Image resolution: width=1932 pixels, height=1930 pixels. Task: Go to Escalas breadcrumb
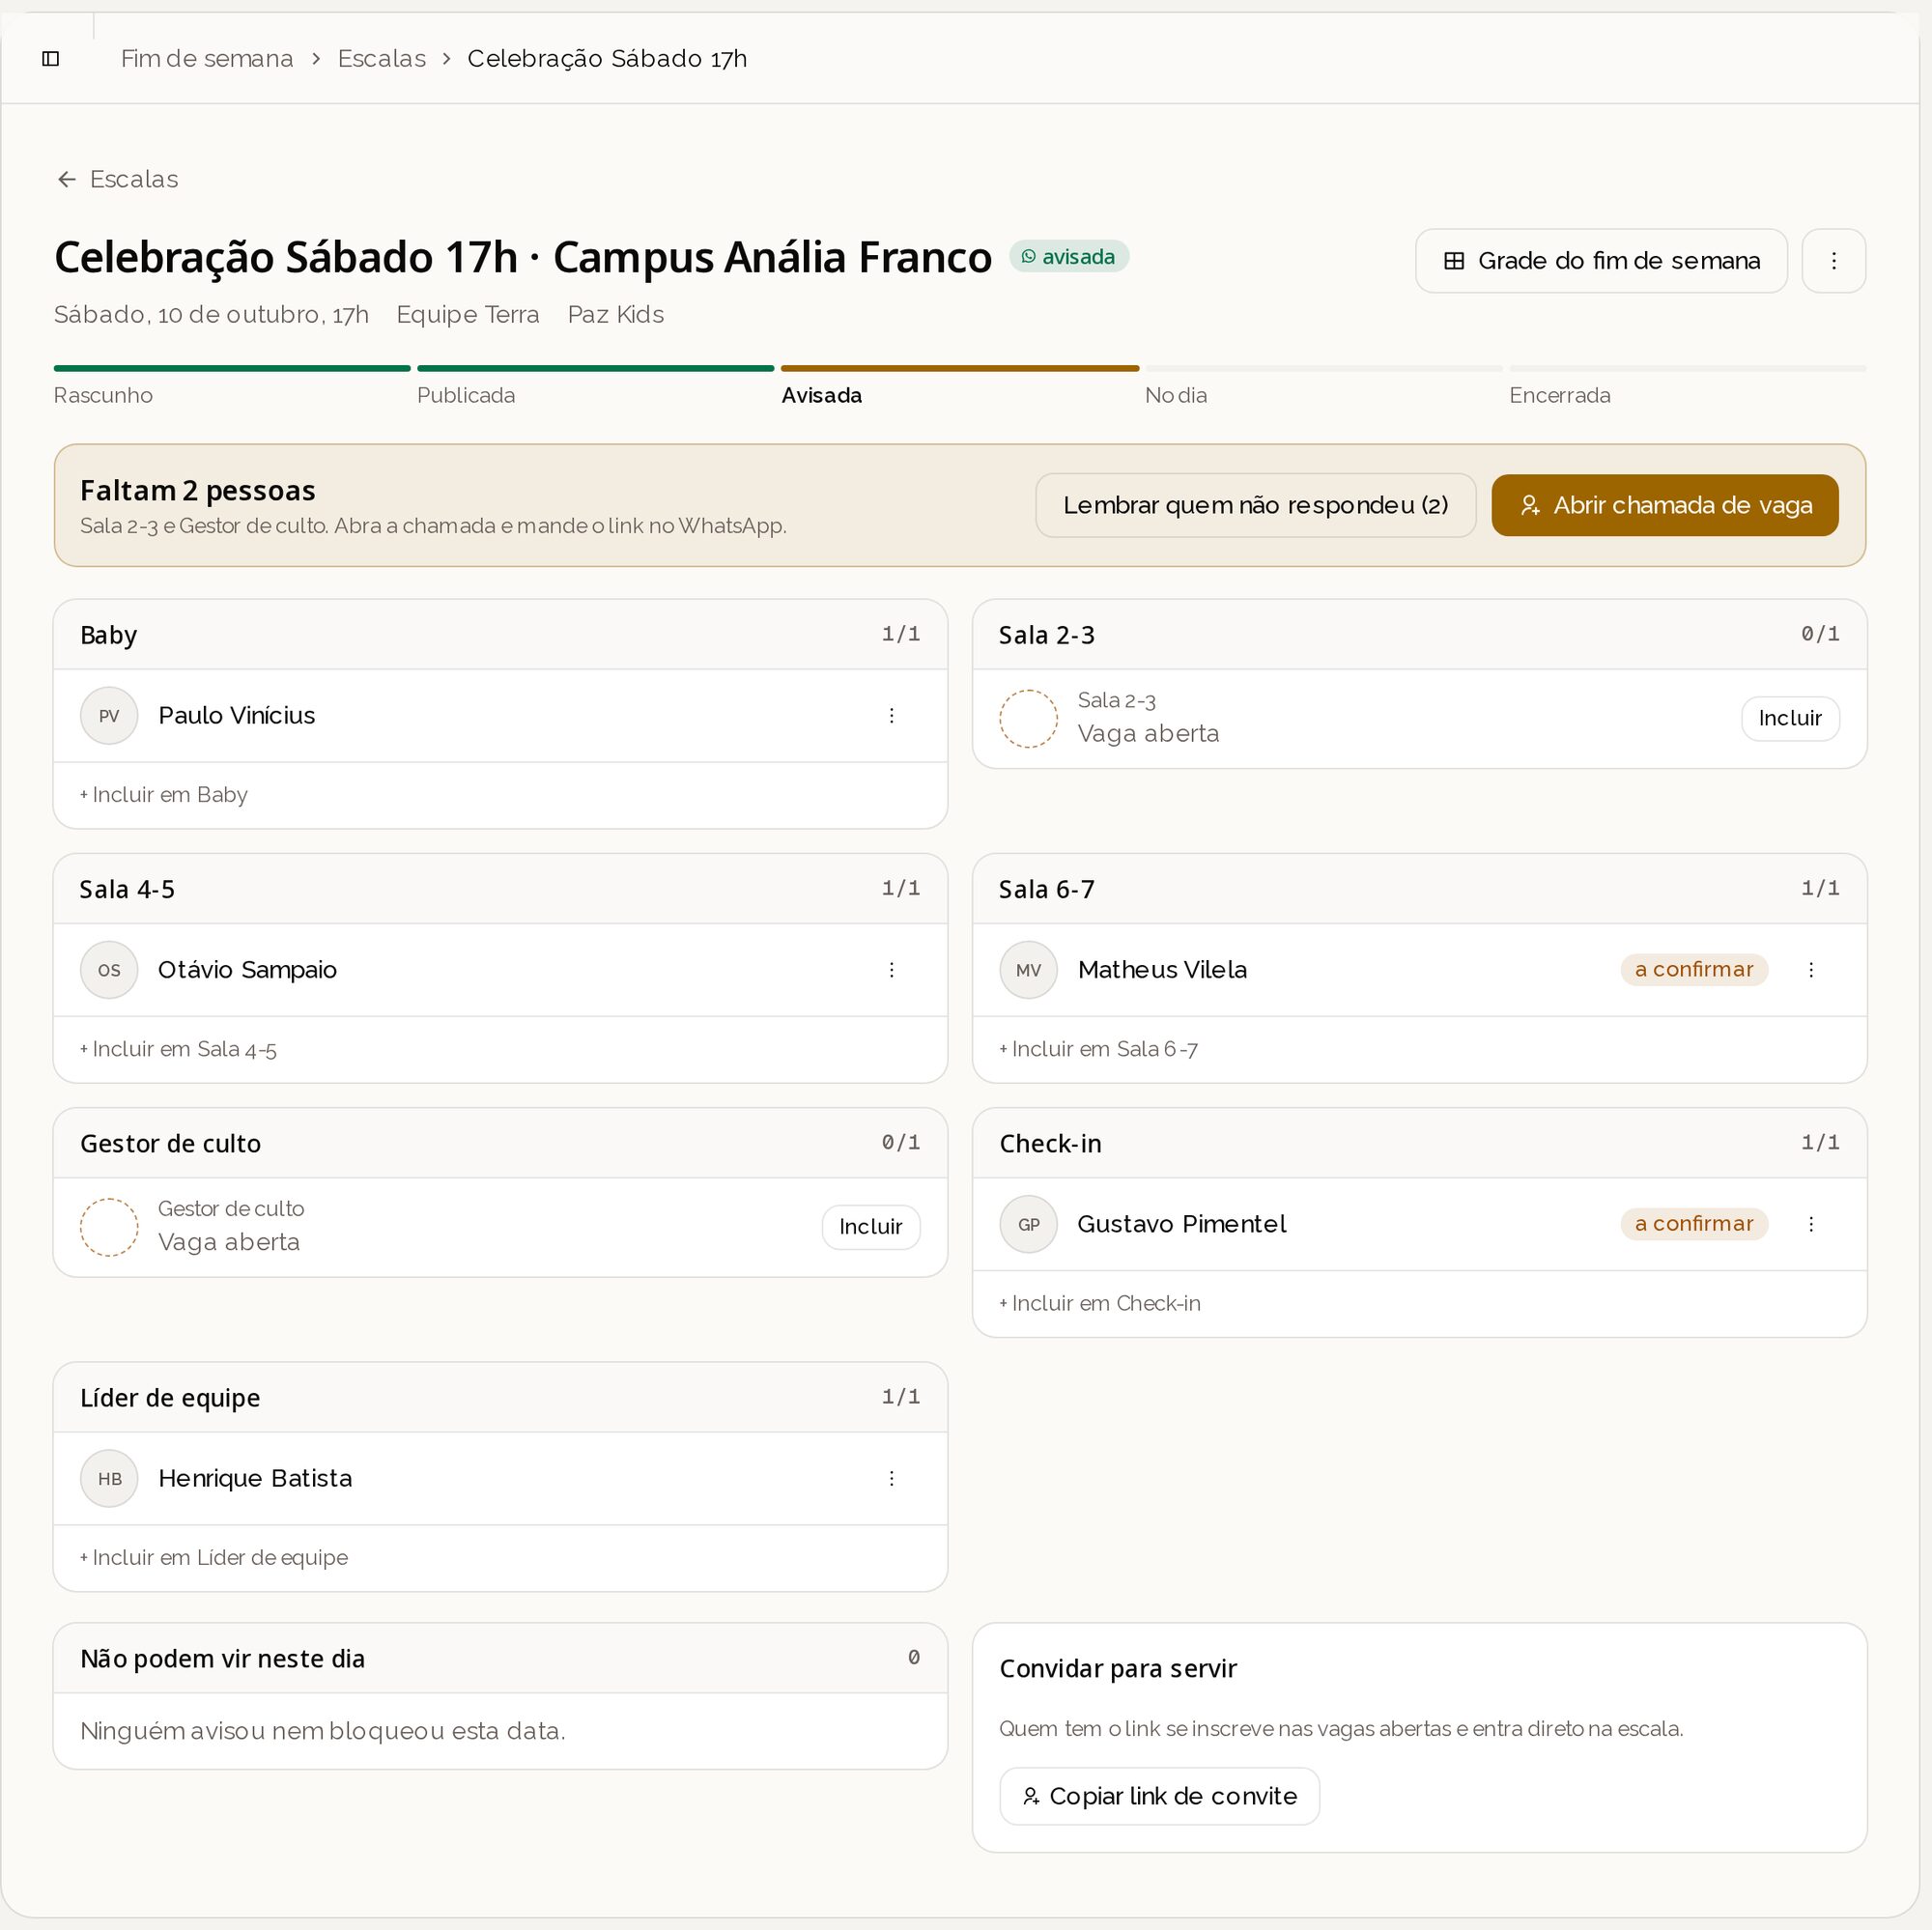click(x=381, y=59)
